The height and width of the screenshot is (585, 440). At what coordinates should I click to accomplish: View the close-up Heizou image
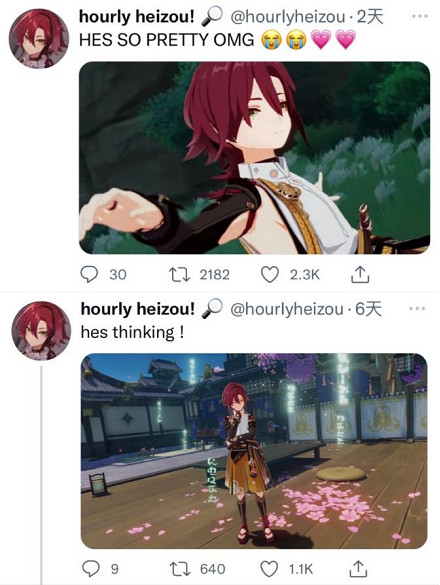255,158
